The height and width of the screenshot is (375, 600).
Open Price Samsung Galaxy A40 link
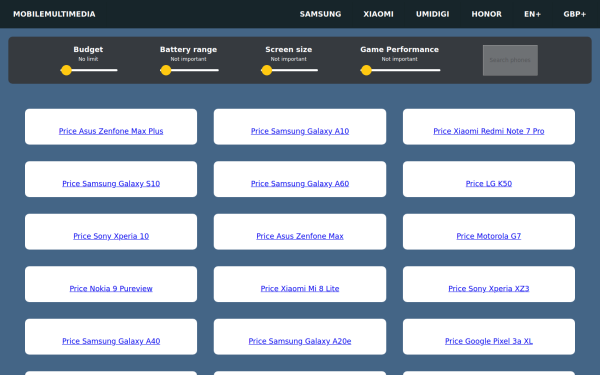[111, 341]
